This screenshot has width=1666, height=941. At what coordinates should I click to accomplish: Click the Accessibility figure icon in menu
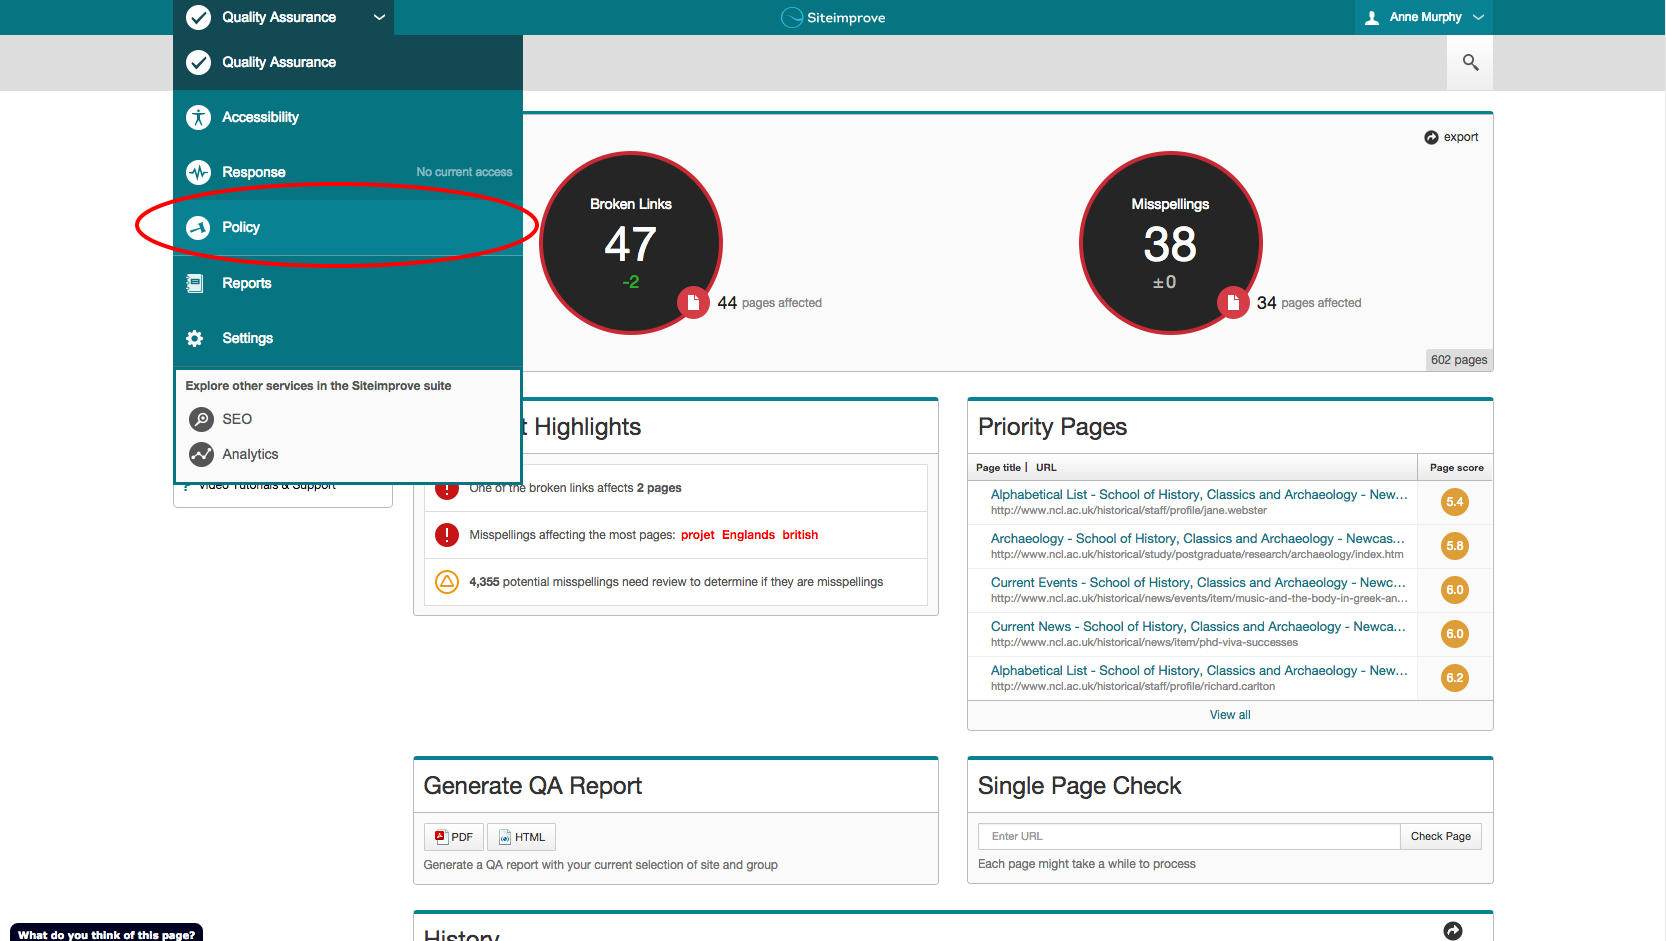[199, 117]
